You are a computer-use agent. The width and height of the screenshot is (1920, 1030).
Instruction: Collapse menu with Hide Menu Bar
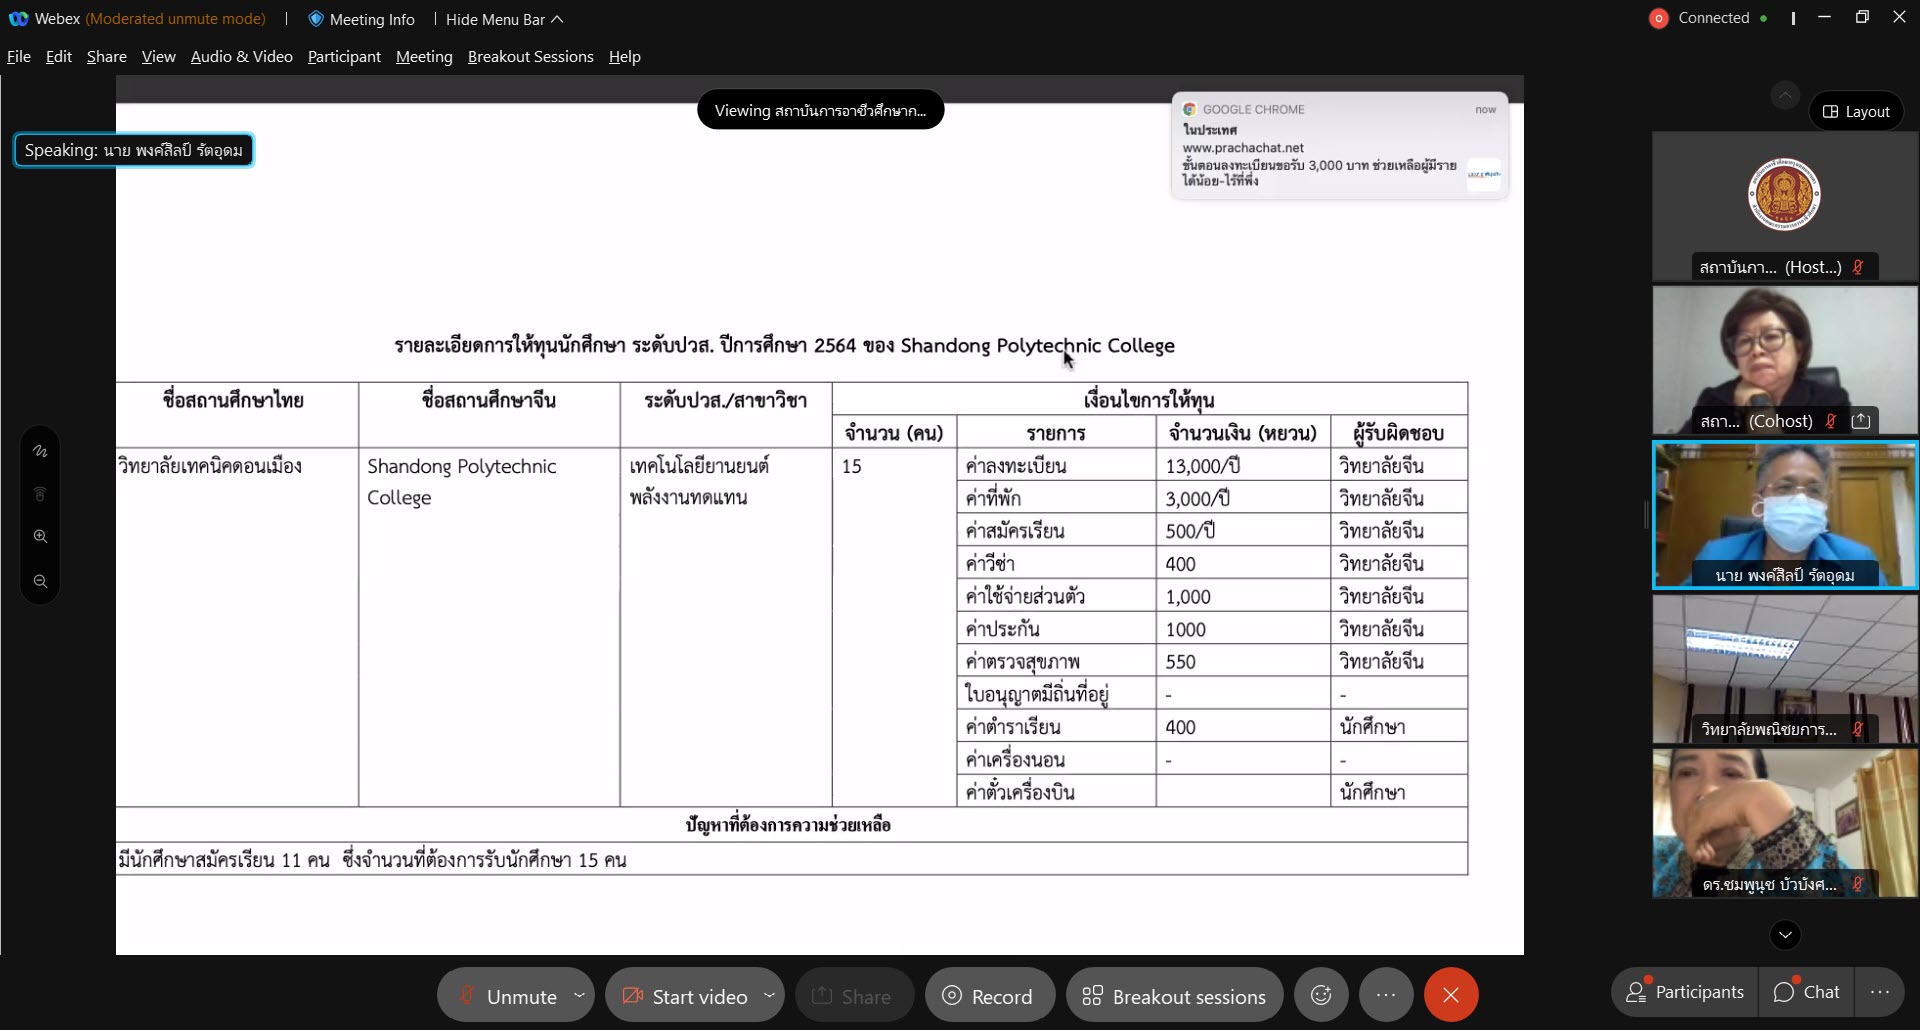pyautogui.click(x=505, y=19)
